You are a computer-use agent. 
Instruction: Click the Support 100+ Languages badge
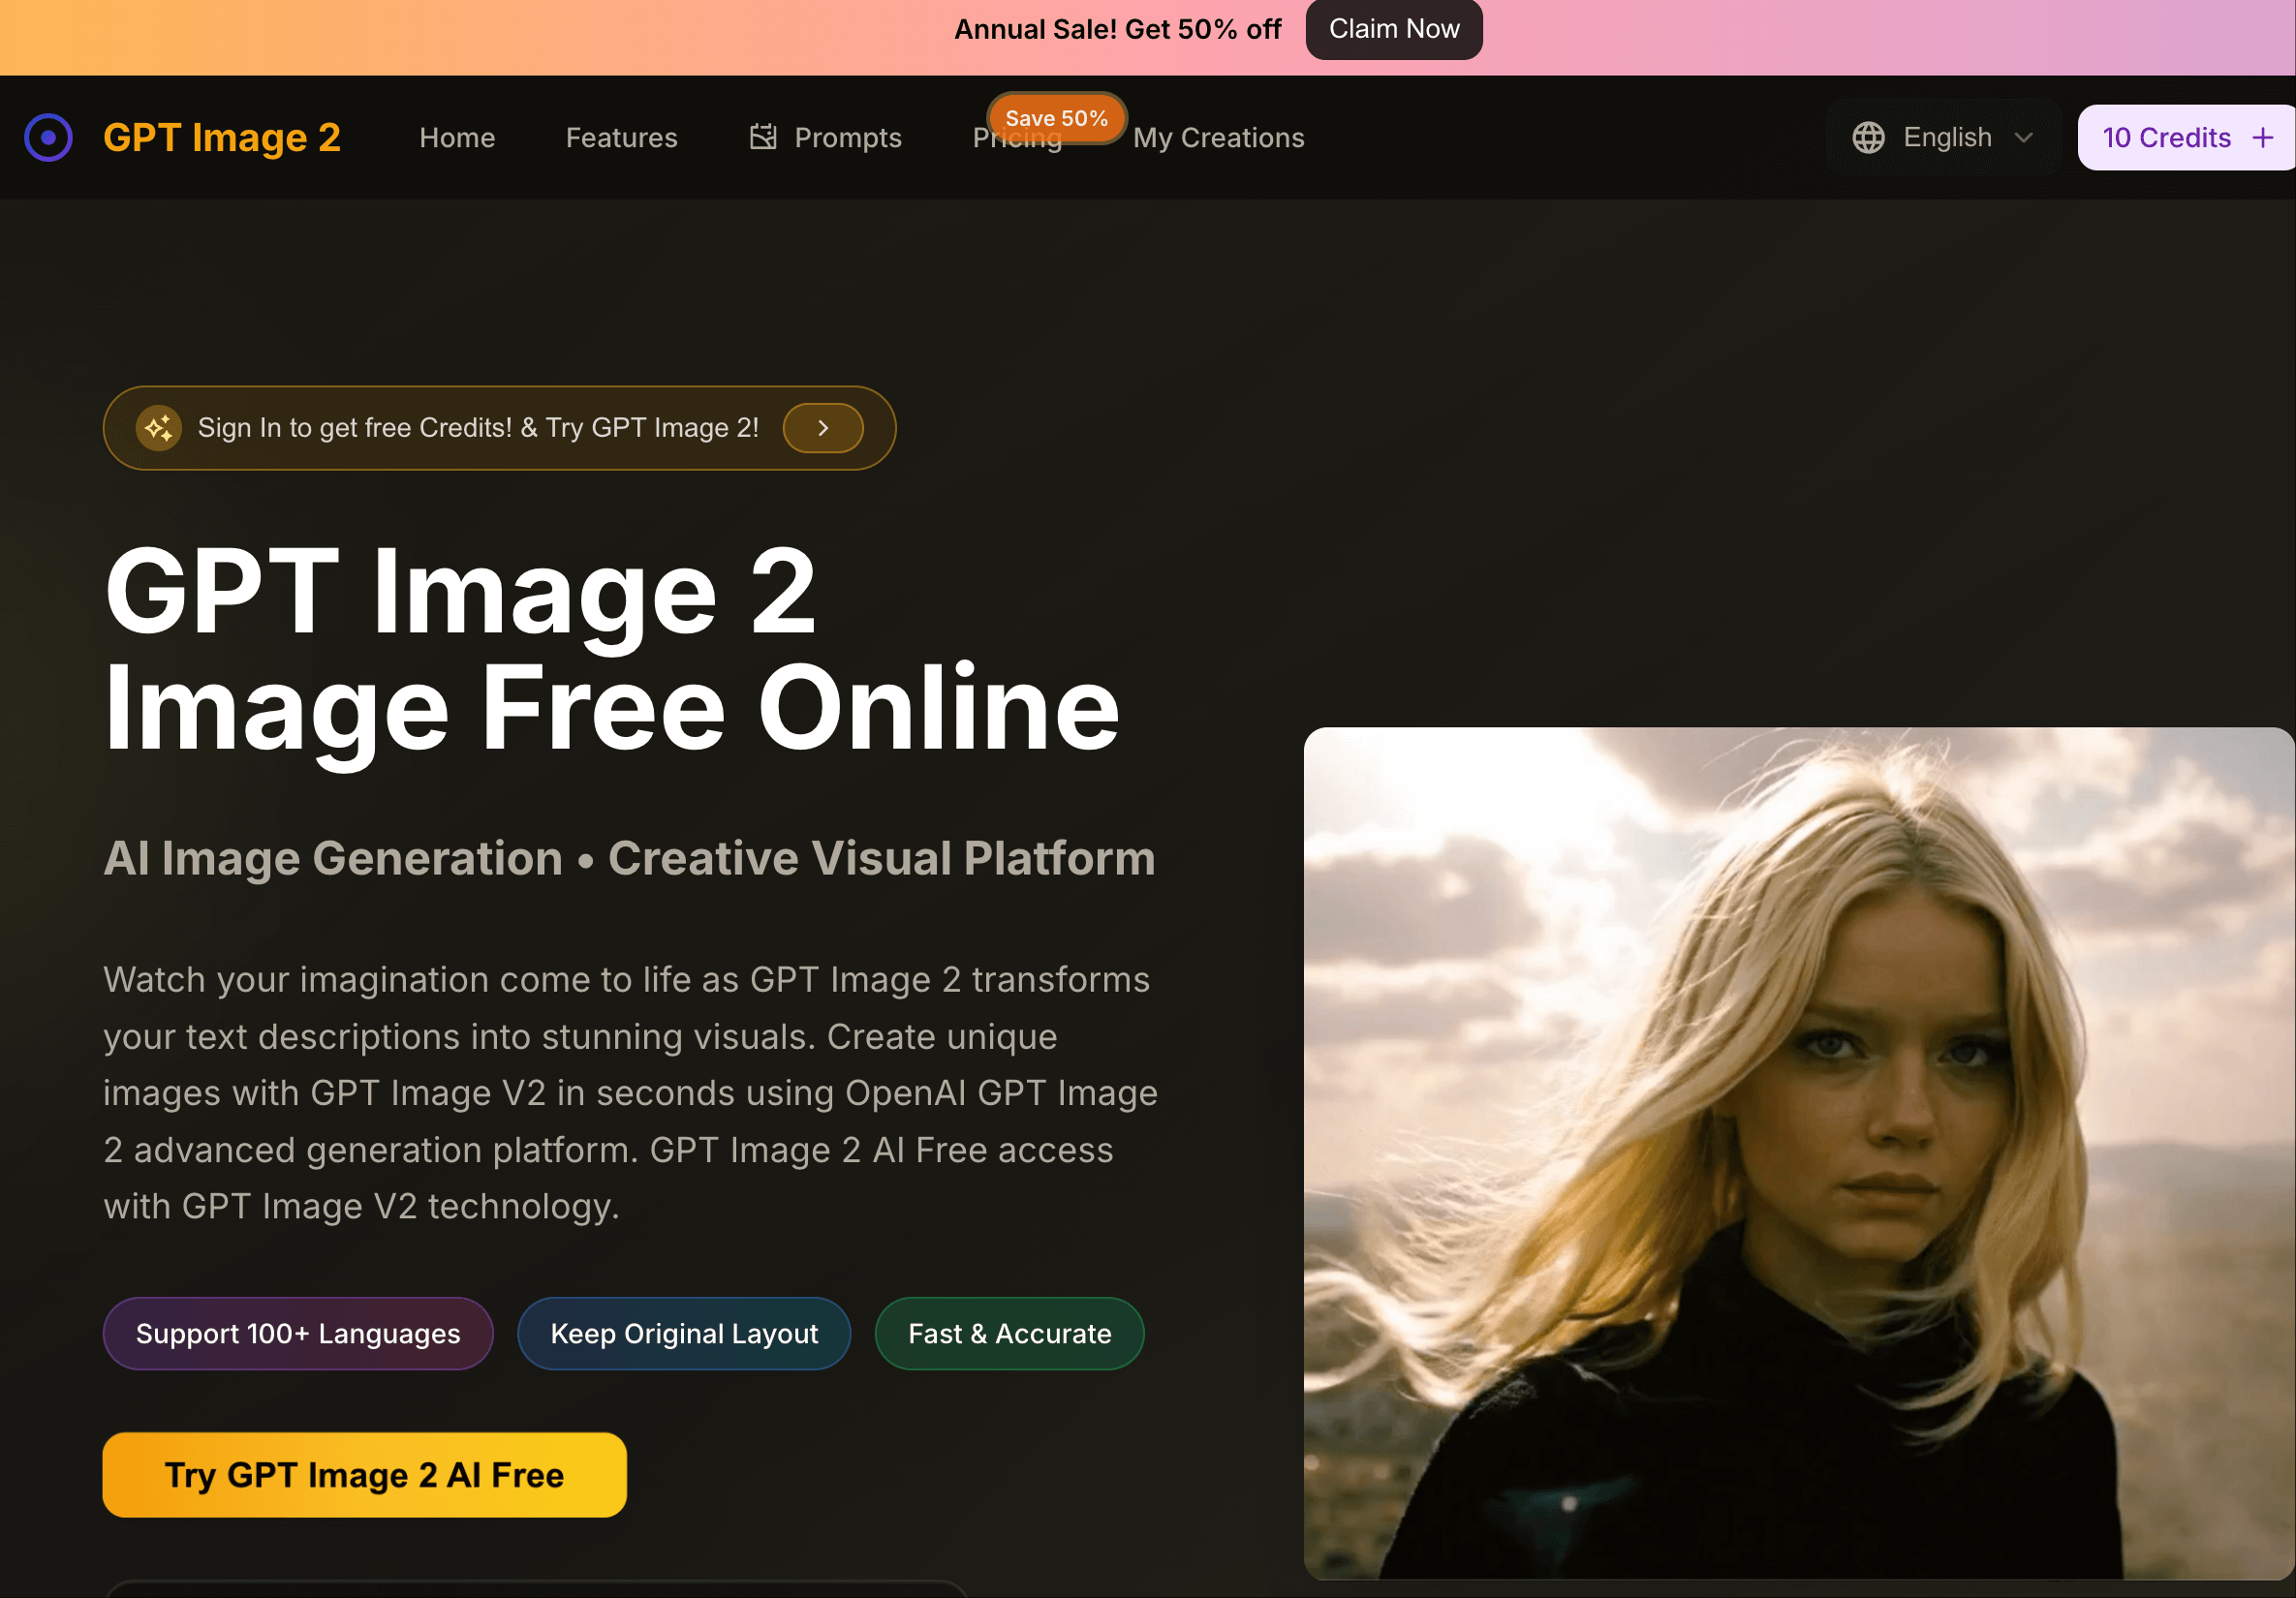pyautogui.click(x=297, y=1333)
